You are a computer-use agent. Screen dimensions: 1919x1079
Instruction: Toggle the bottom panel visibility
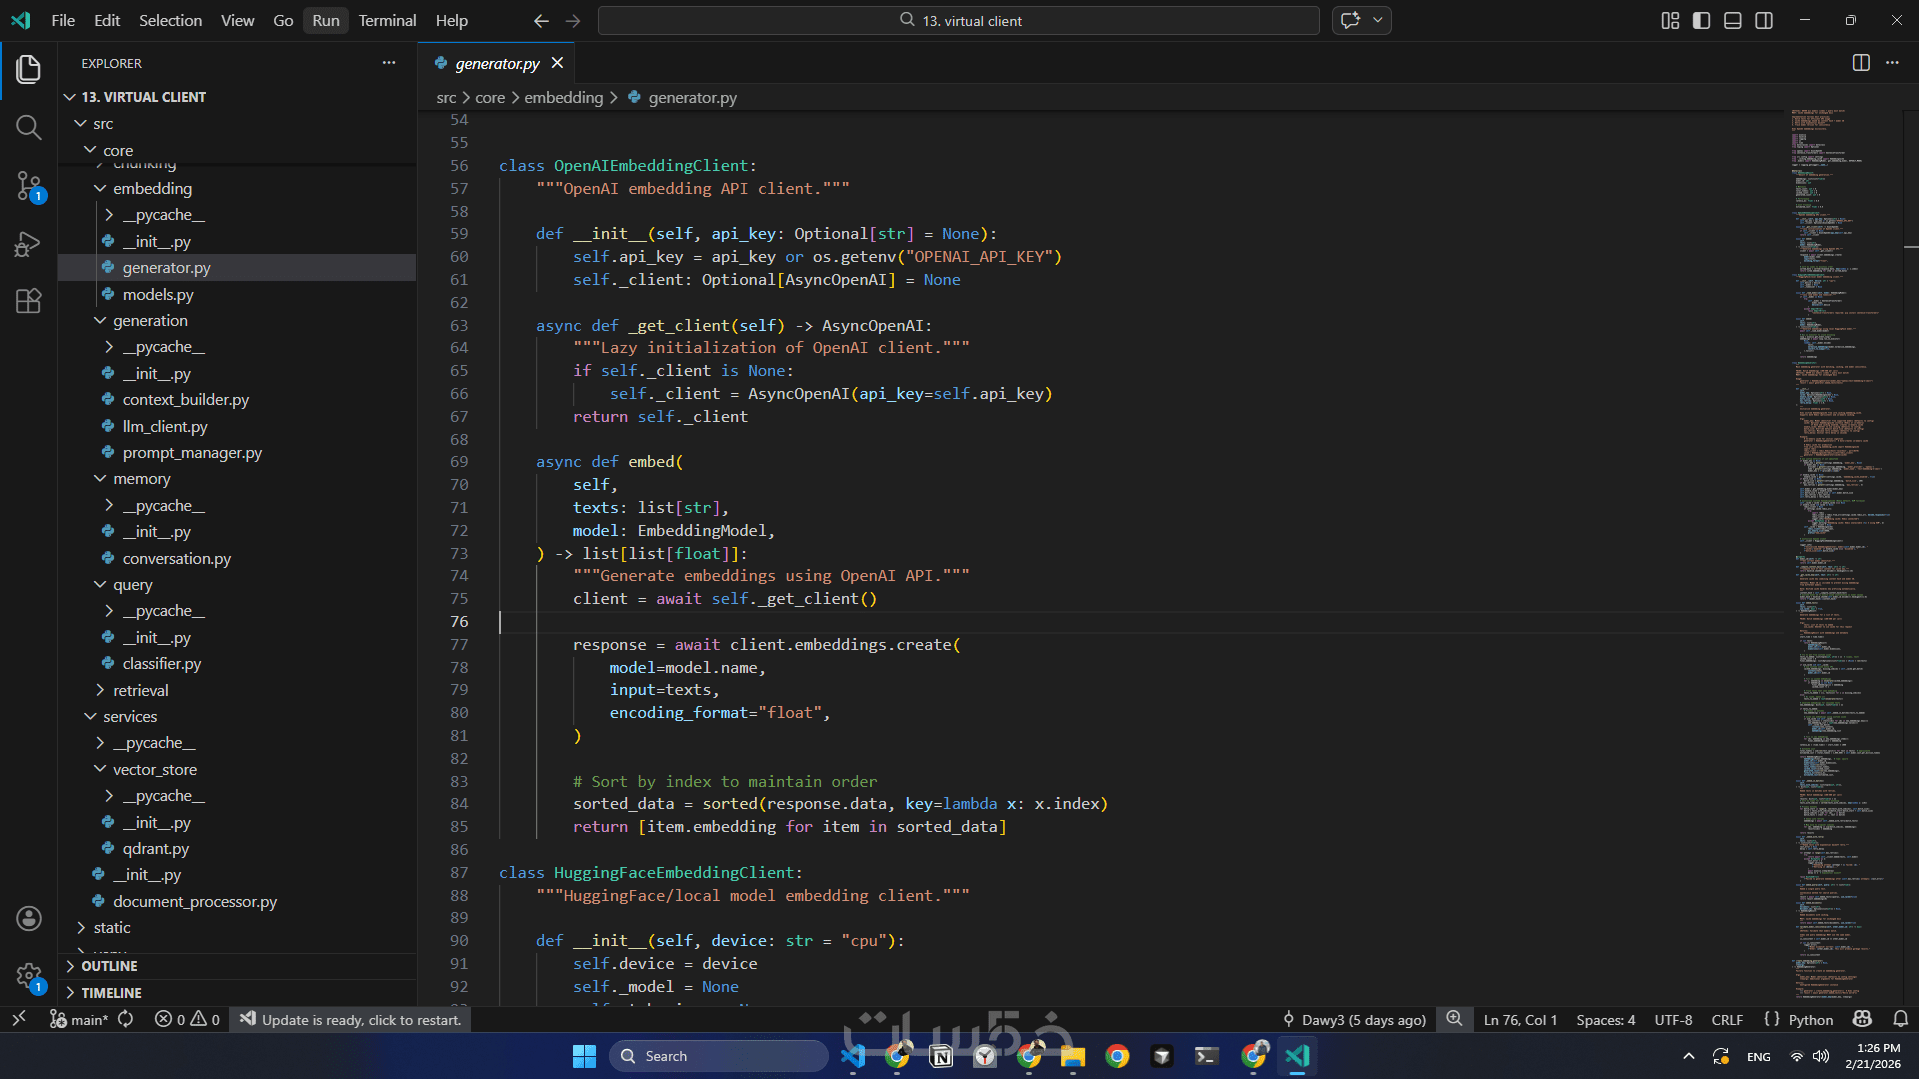point(1732,20)
